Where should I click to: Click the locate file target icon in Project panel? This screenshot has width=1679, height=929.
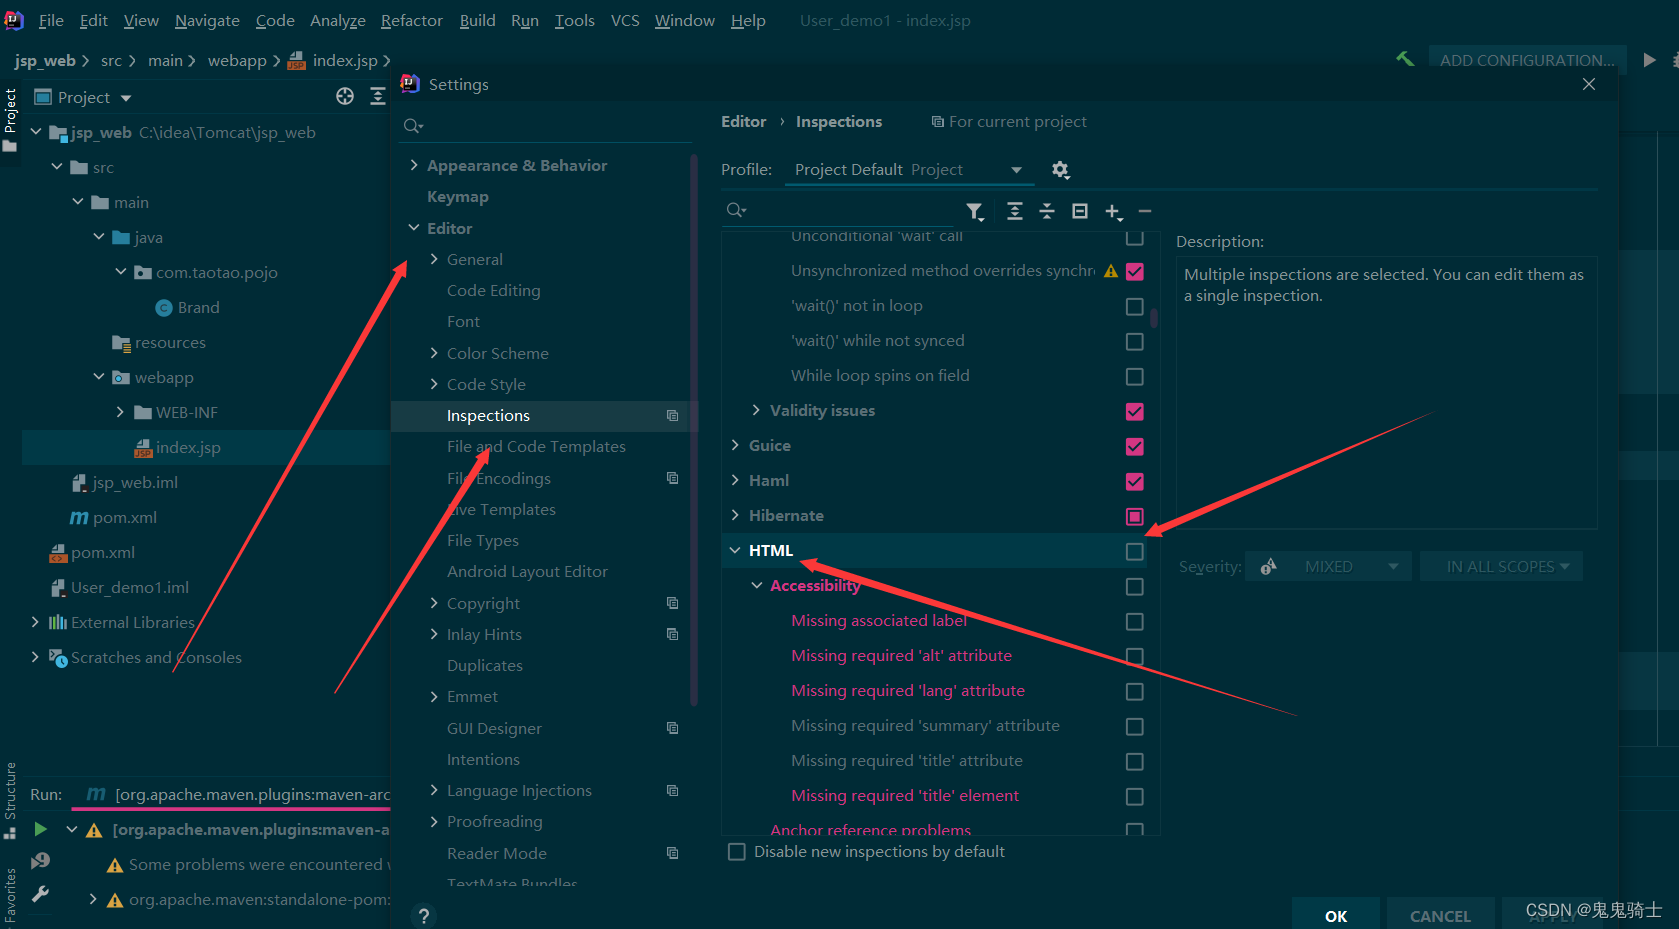[345, 96]
